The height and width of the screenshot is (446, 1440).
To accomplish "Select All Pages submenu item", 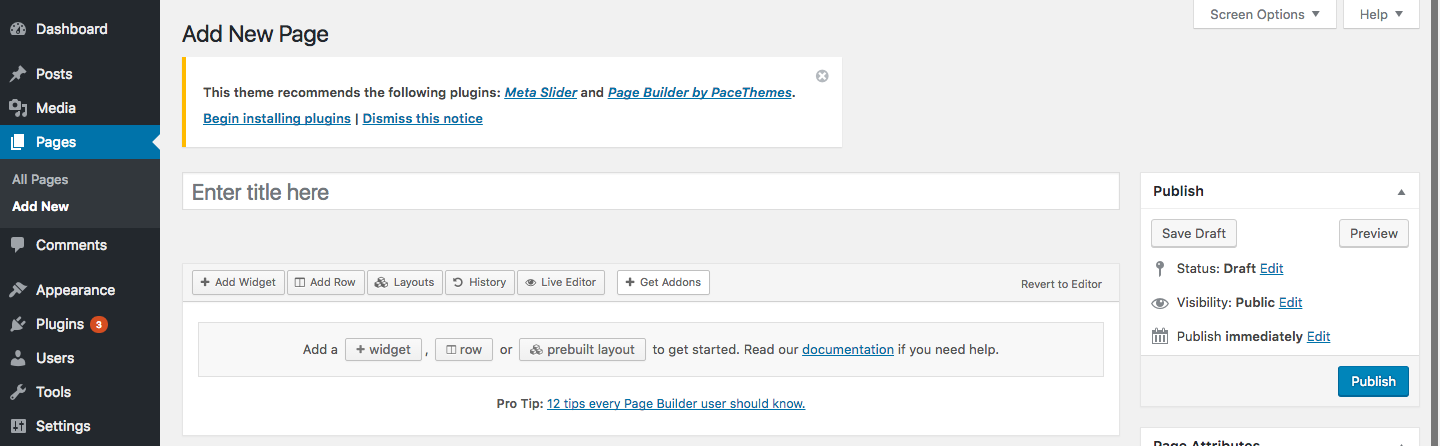I will (40, 180).
